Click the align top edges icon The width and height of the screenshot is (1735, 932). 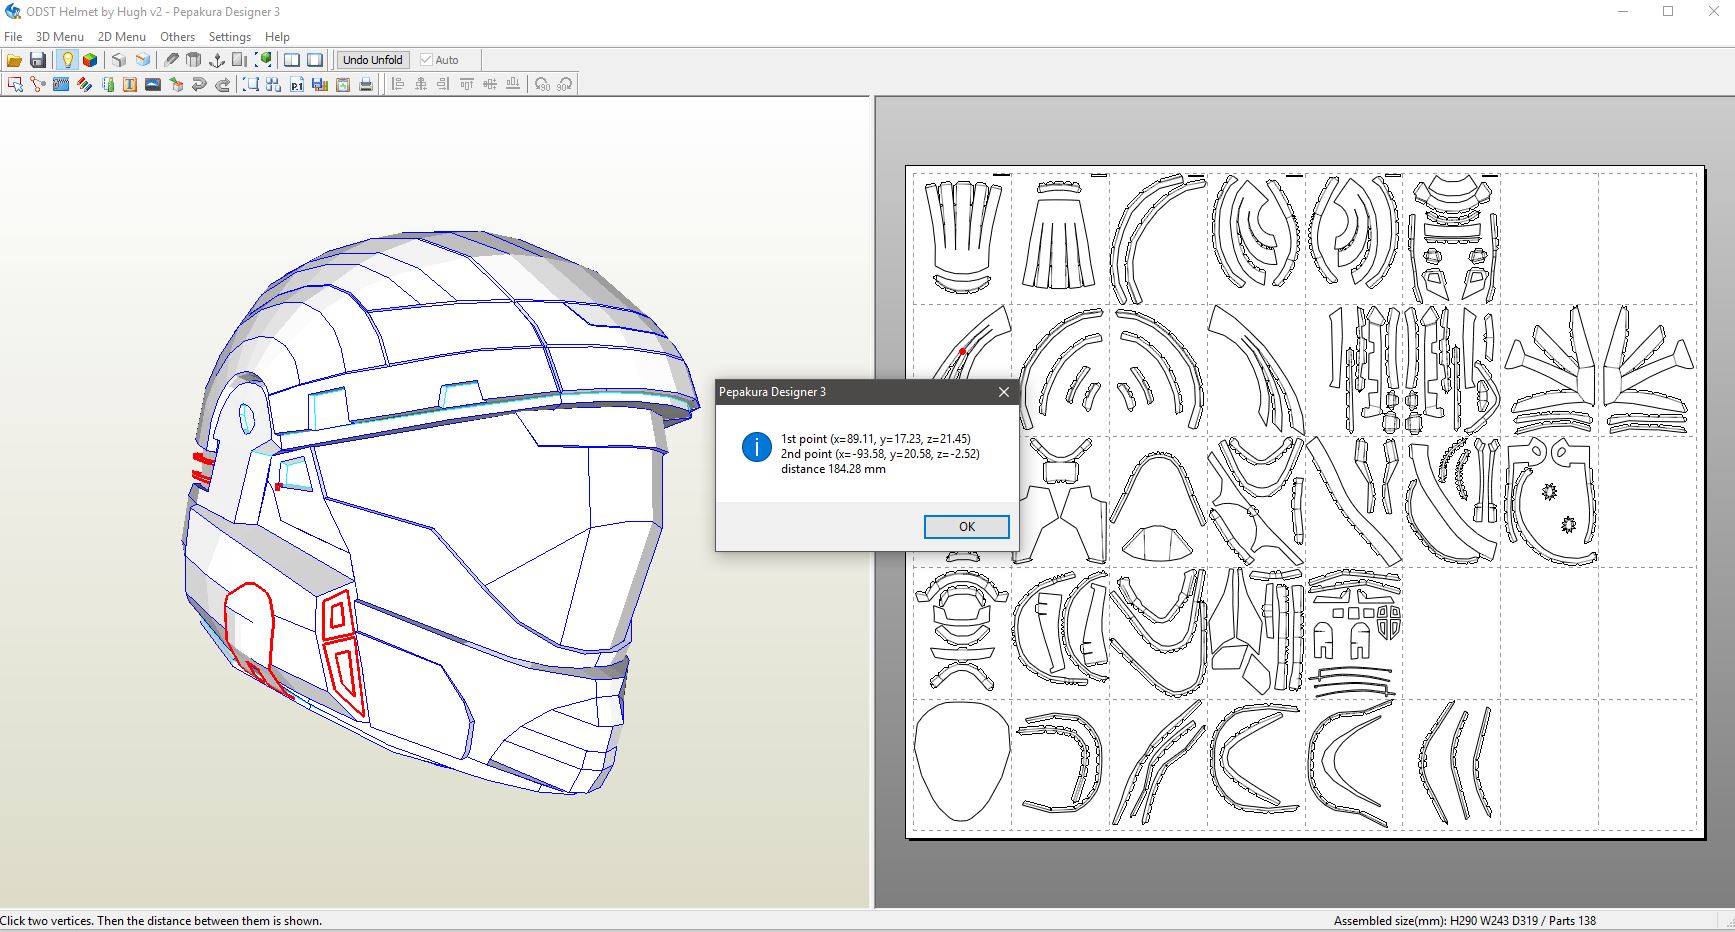(466, 84)
